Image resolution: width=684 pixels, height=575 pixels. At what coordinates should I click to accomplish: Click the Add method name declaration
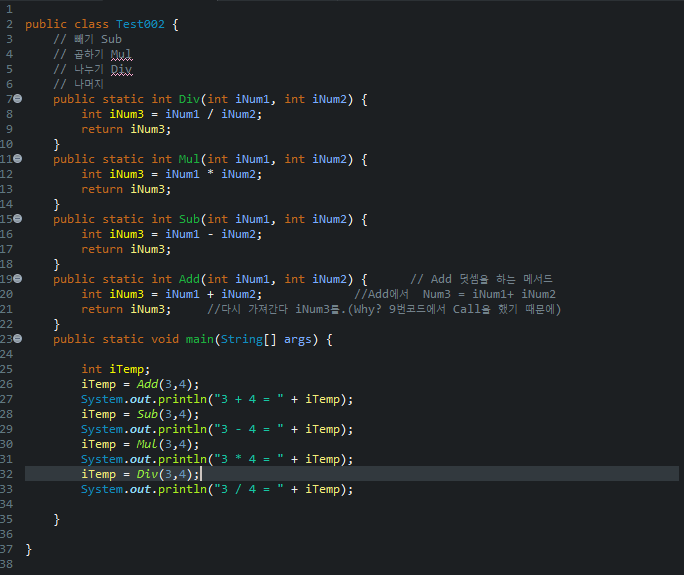[x=189, y=279]
